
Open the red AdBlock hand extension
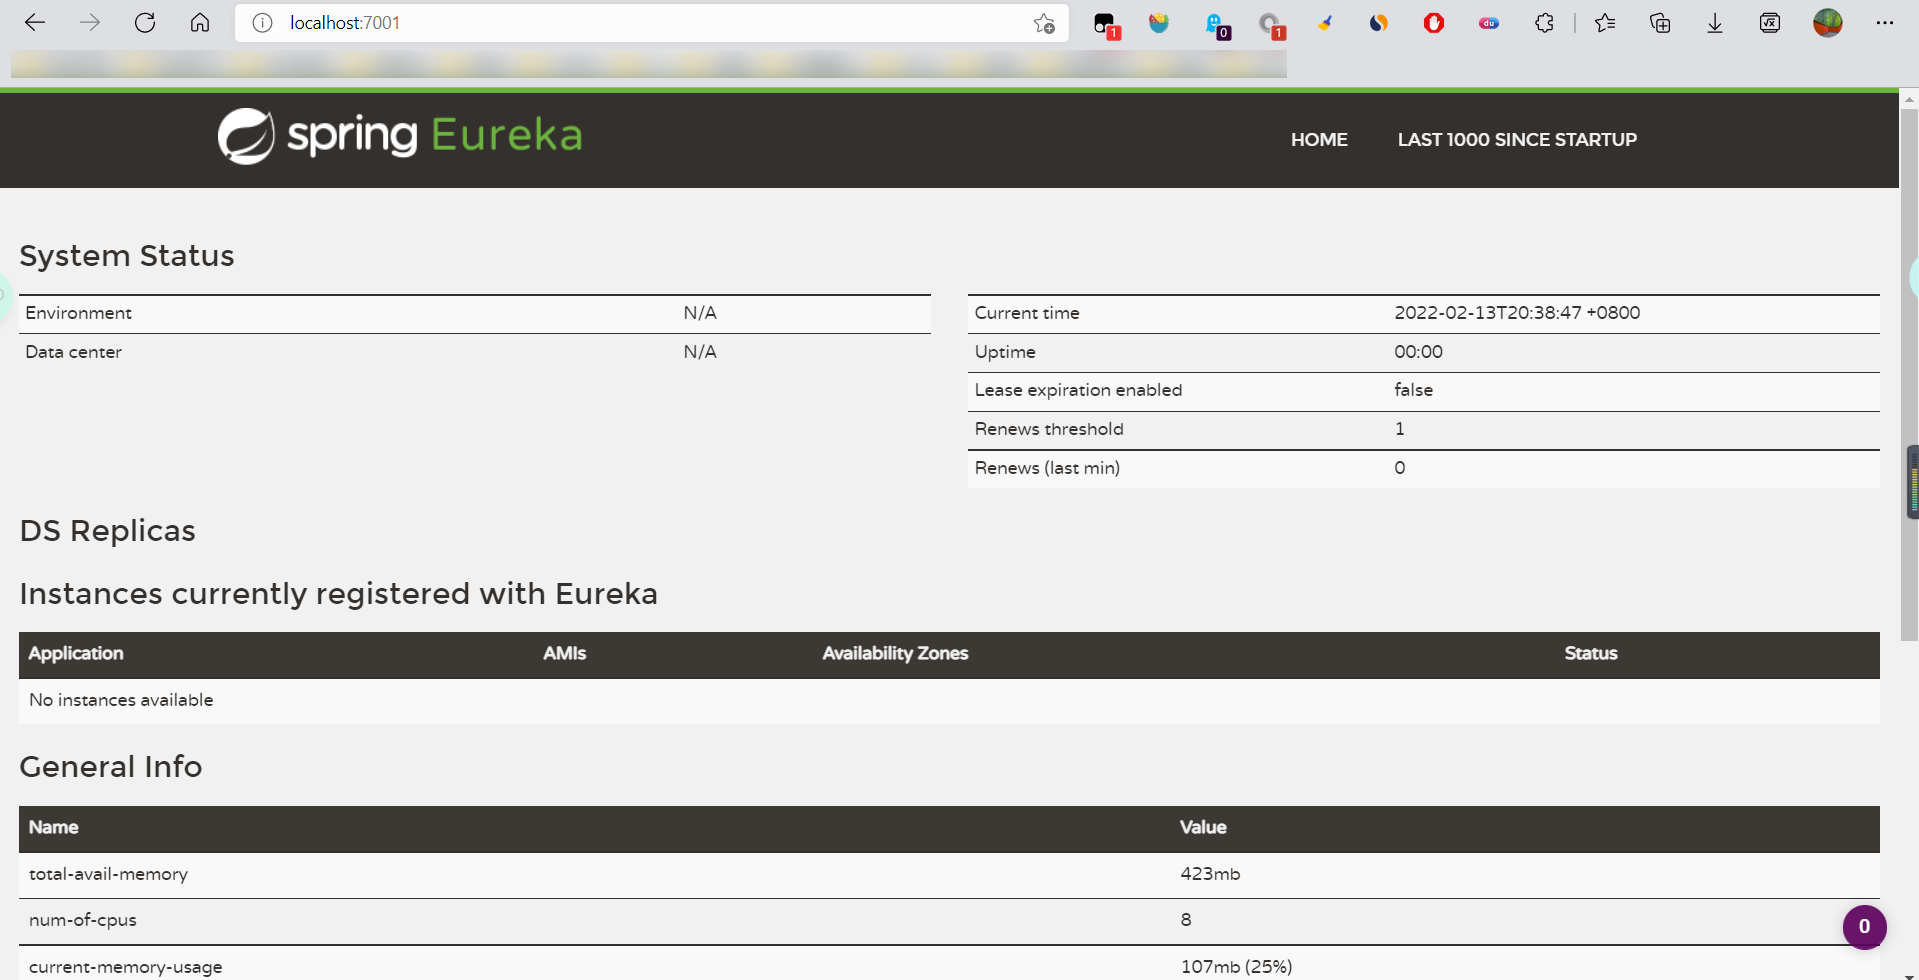pyautogui.click(x=1433, y=23)
